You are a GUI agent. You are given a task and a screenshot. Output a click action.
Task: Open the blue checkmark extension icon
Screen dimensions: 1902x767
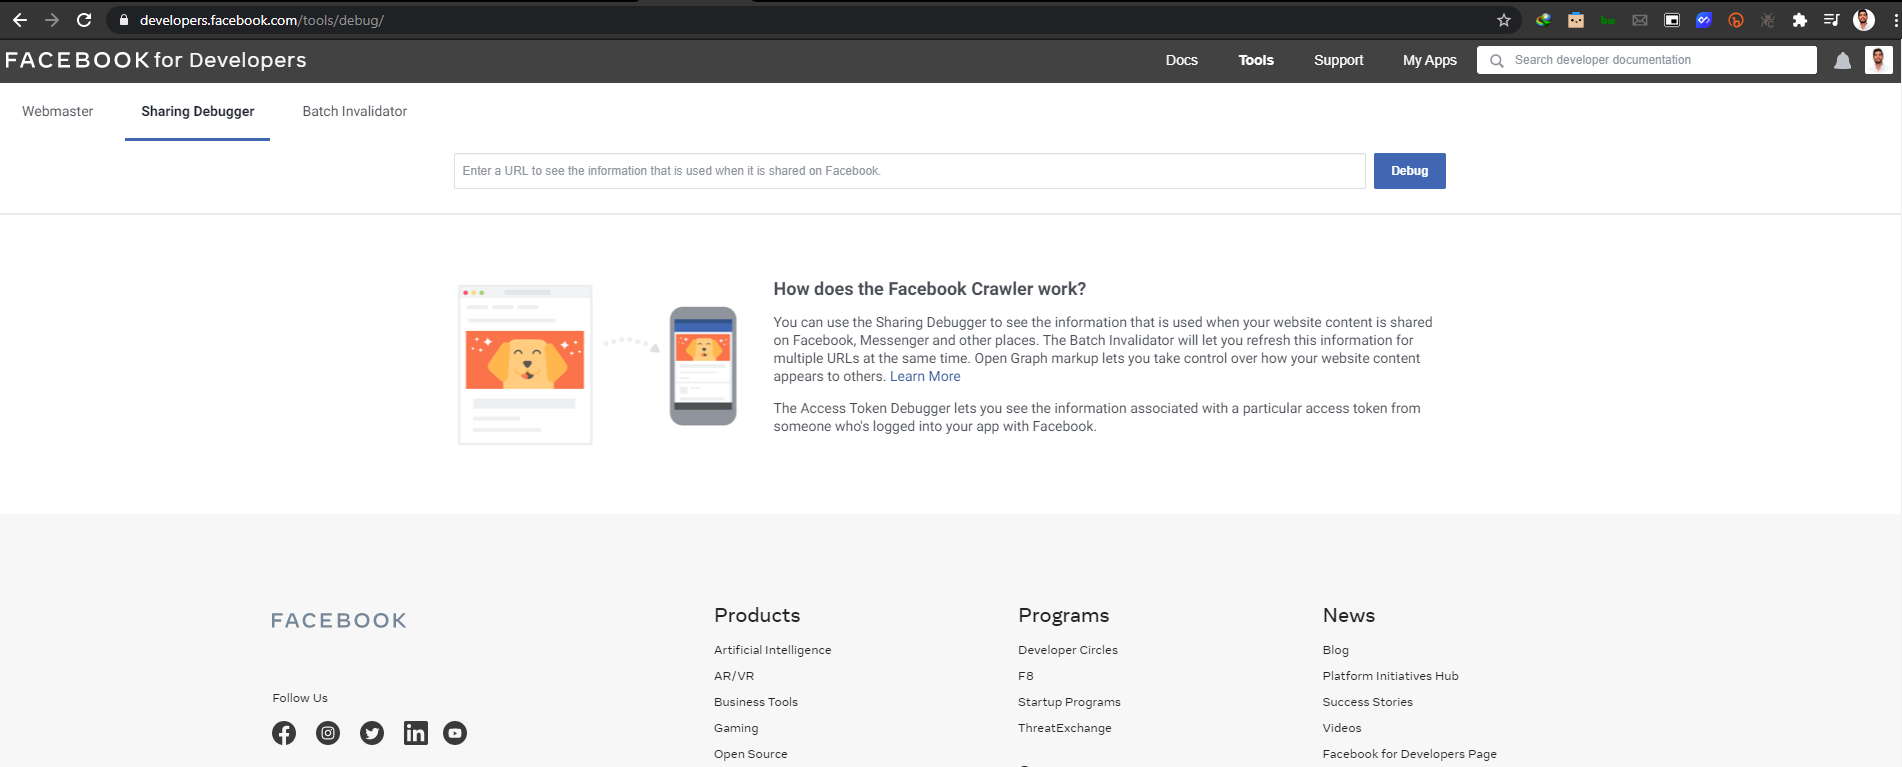click(1704, 20)
